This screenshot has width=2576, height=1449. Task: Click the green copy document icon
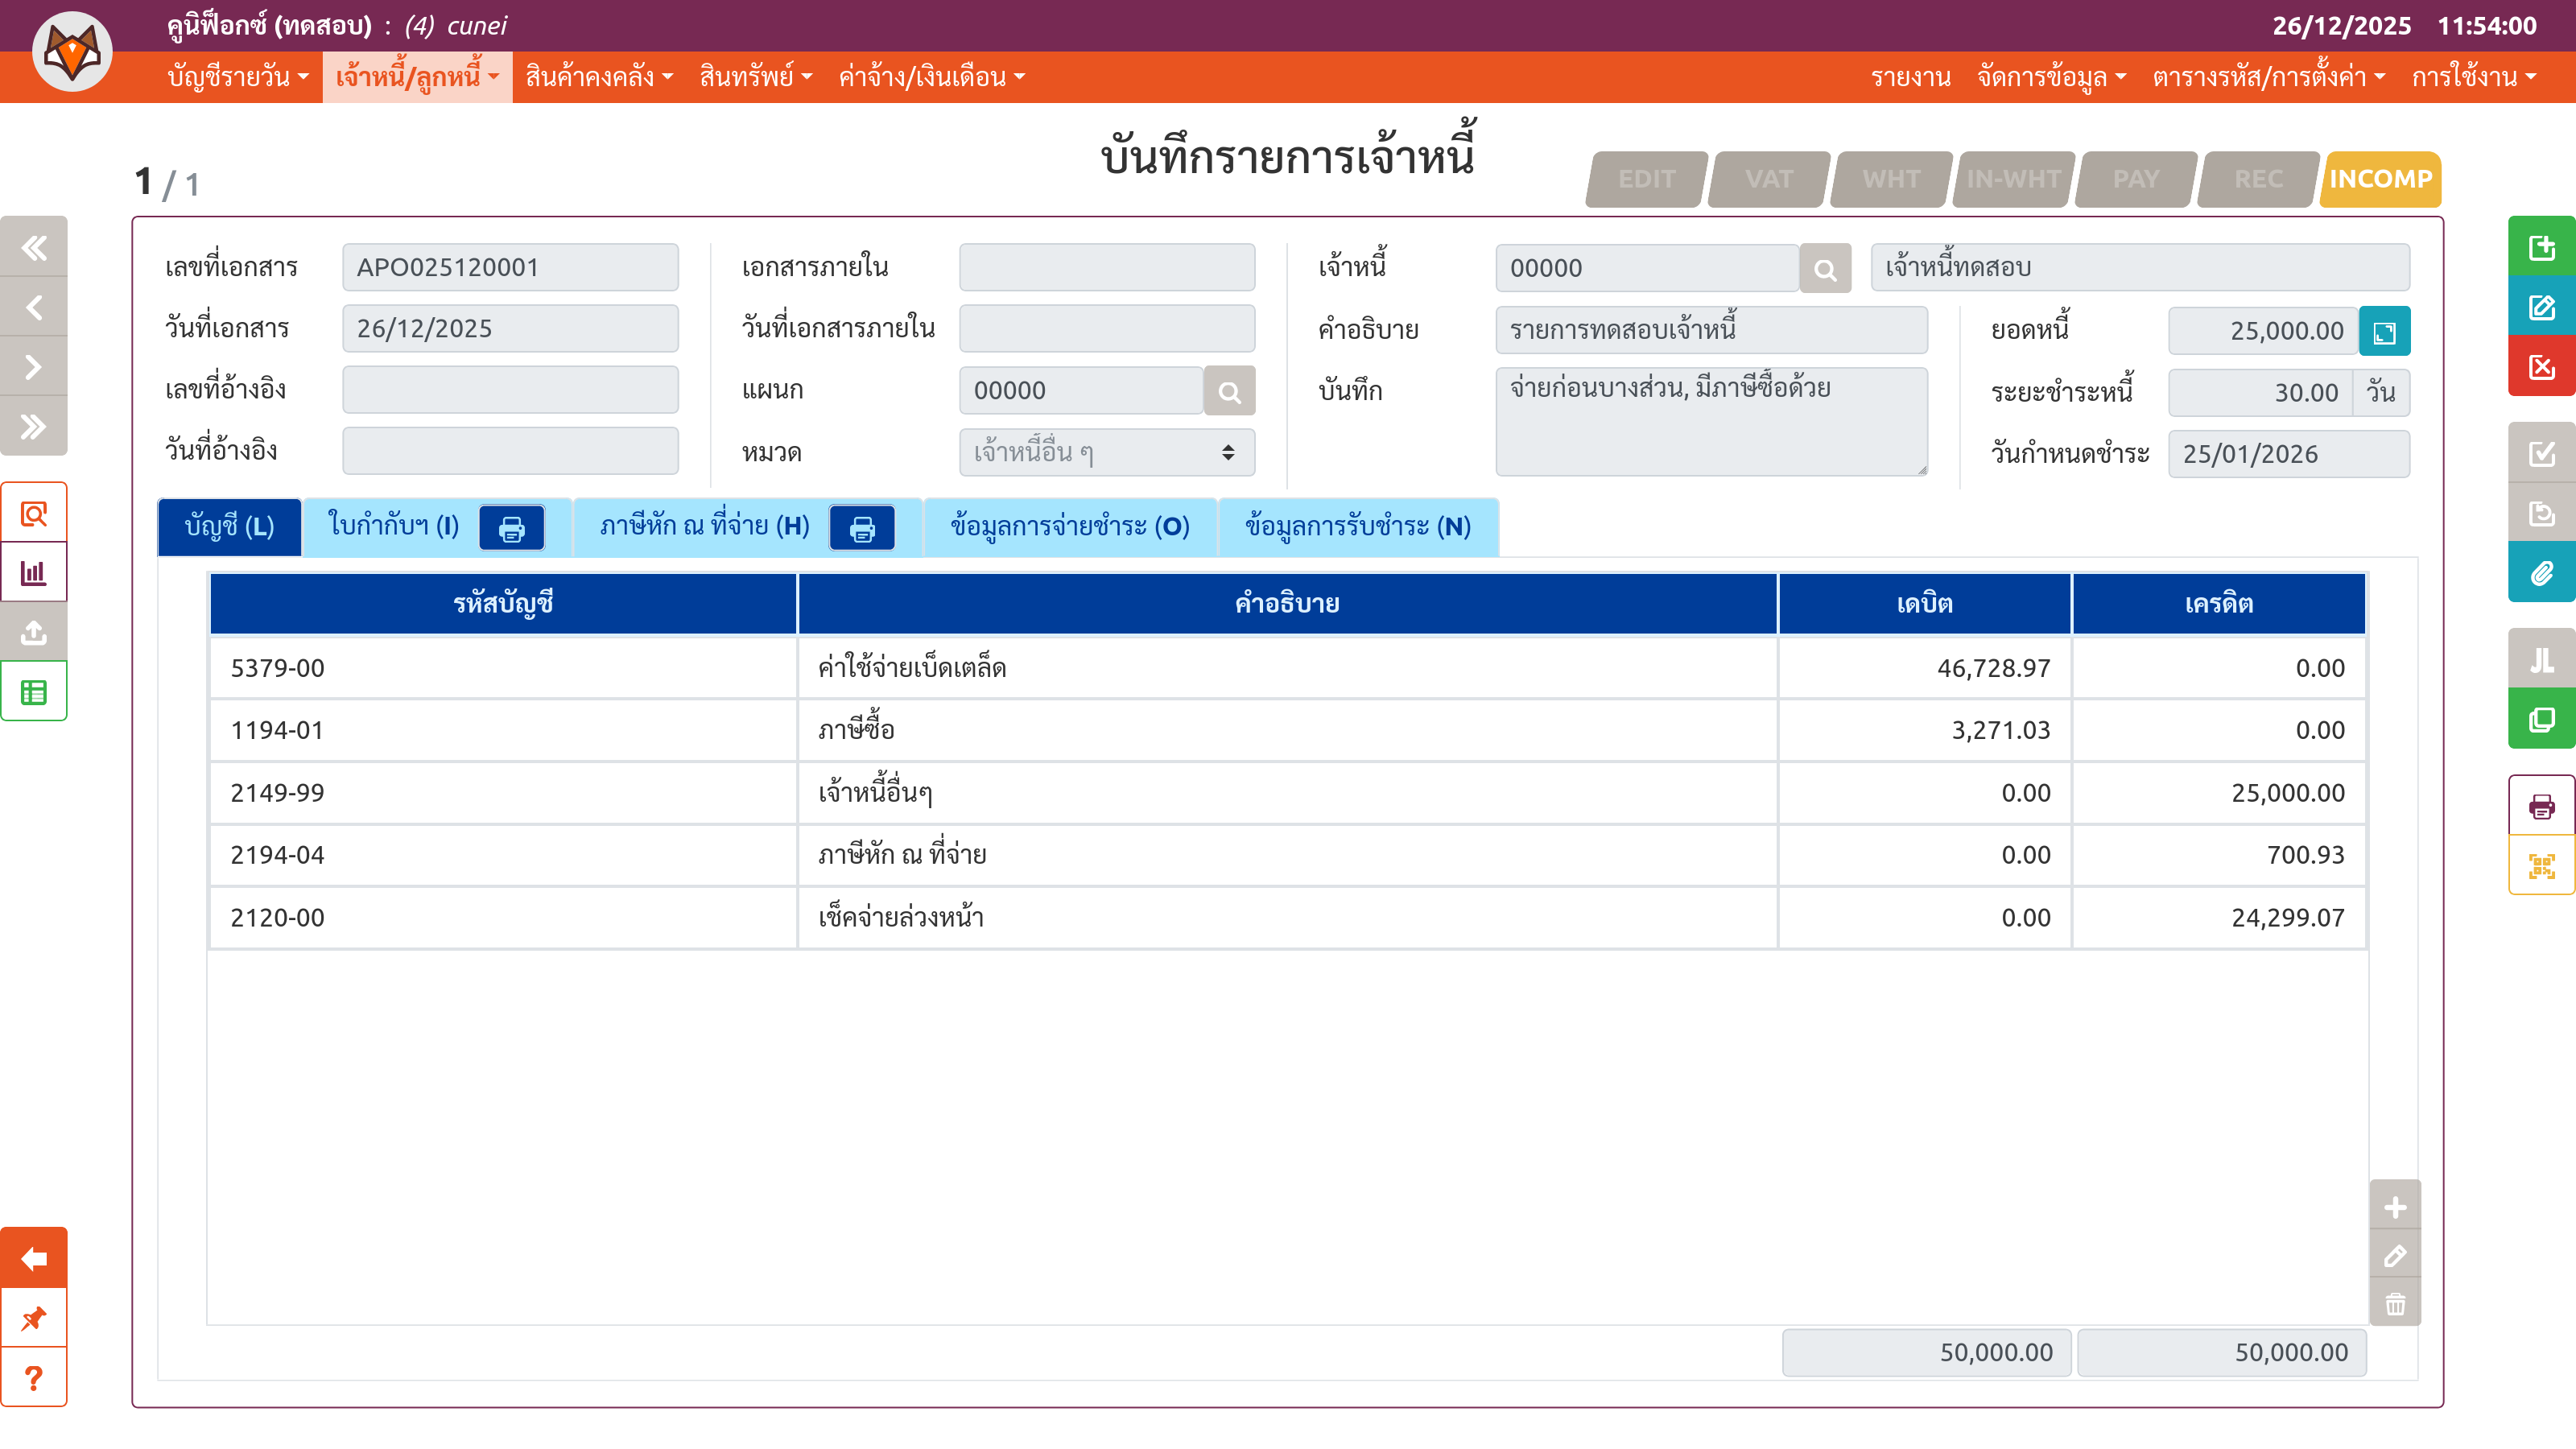pos(2541,720)
